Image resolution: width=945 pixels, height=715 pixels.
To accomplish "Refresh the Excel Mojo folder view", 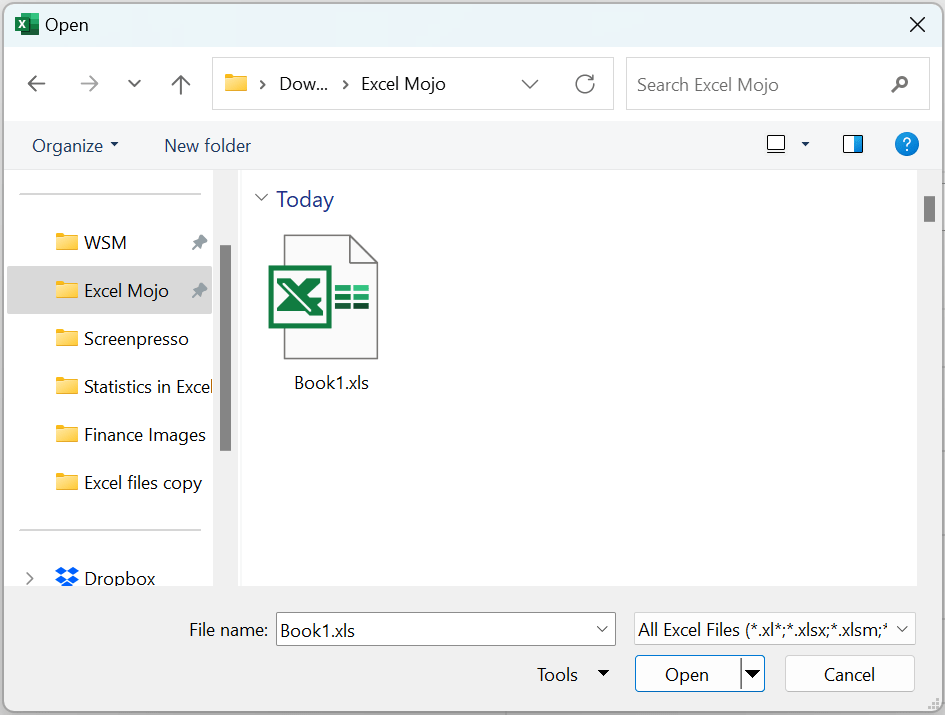I will 585,84.
